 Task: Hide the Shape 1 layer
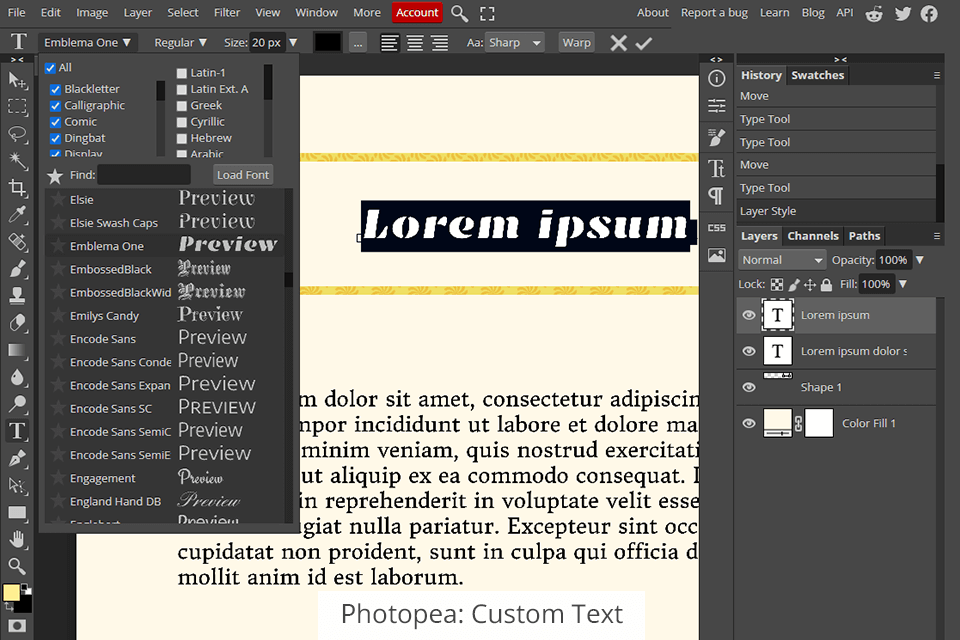coord(748,387)
